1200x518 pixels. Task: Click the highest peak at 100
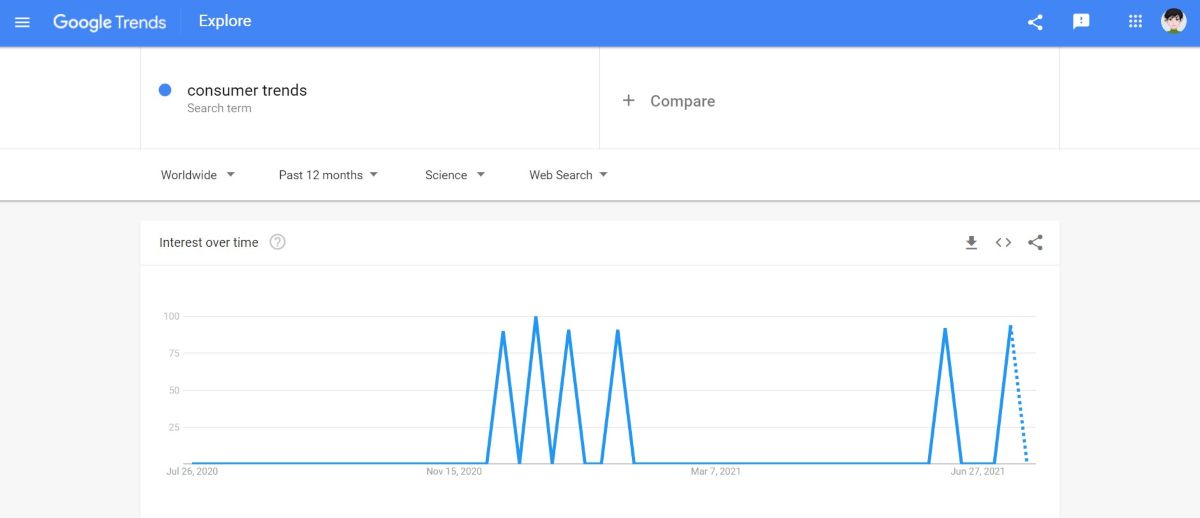(536, 318)
